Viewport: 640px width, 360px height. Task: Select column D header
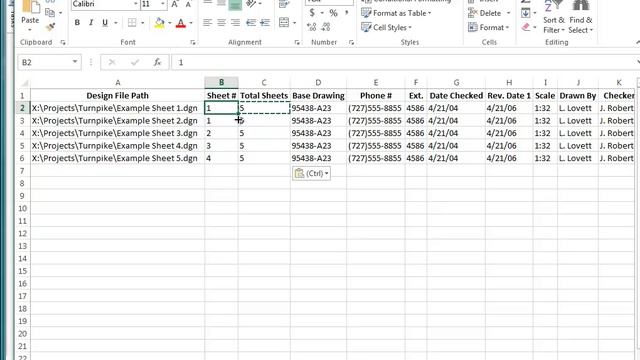coord(318,82)
